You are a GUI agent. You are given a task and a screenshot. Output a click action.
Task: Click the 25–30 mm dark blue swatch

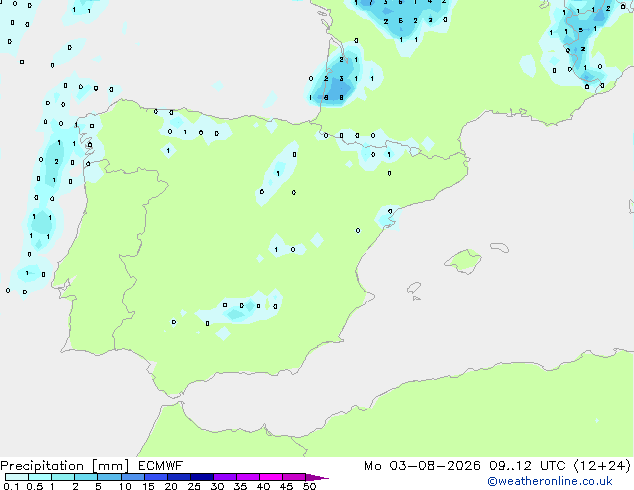pyautogui.click(x=202, y=477)
